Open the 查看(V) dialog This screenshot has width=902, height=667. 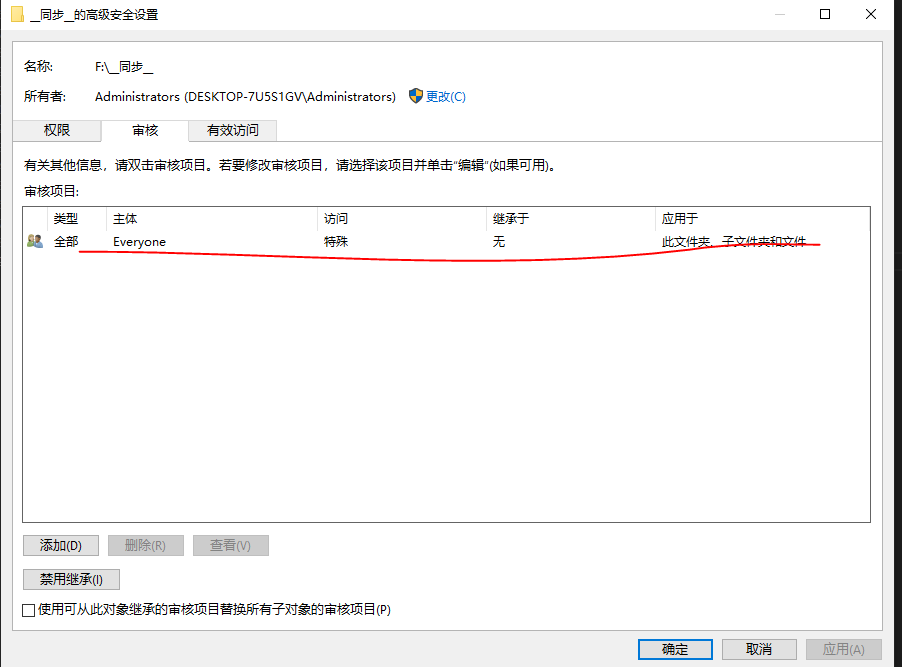pos(230,545)
